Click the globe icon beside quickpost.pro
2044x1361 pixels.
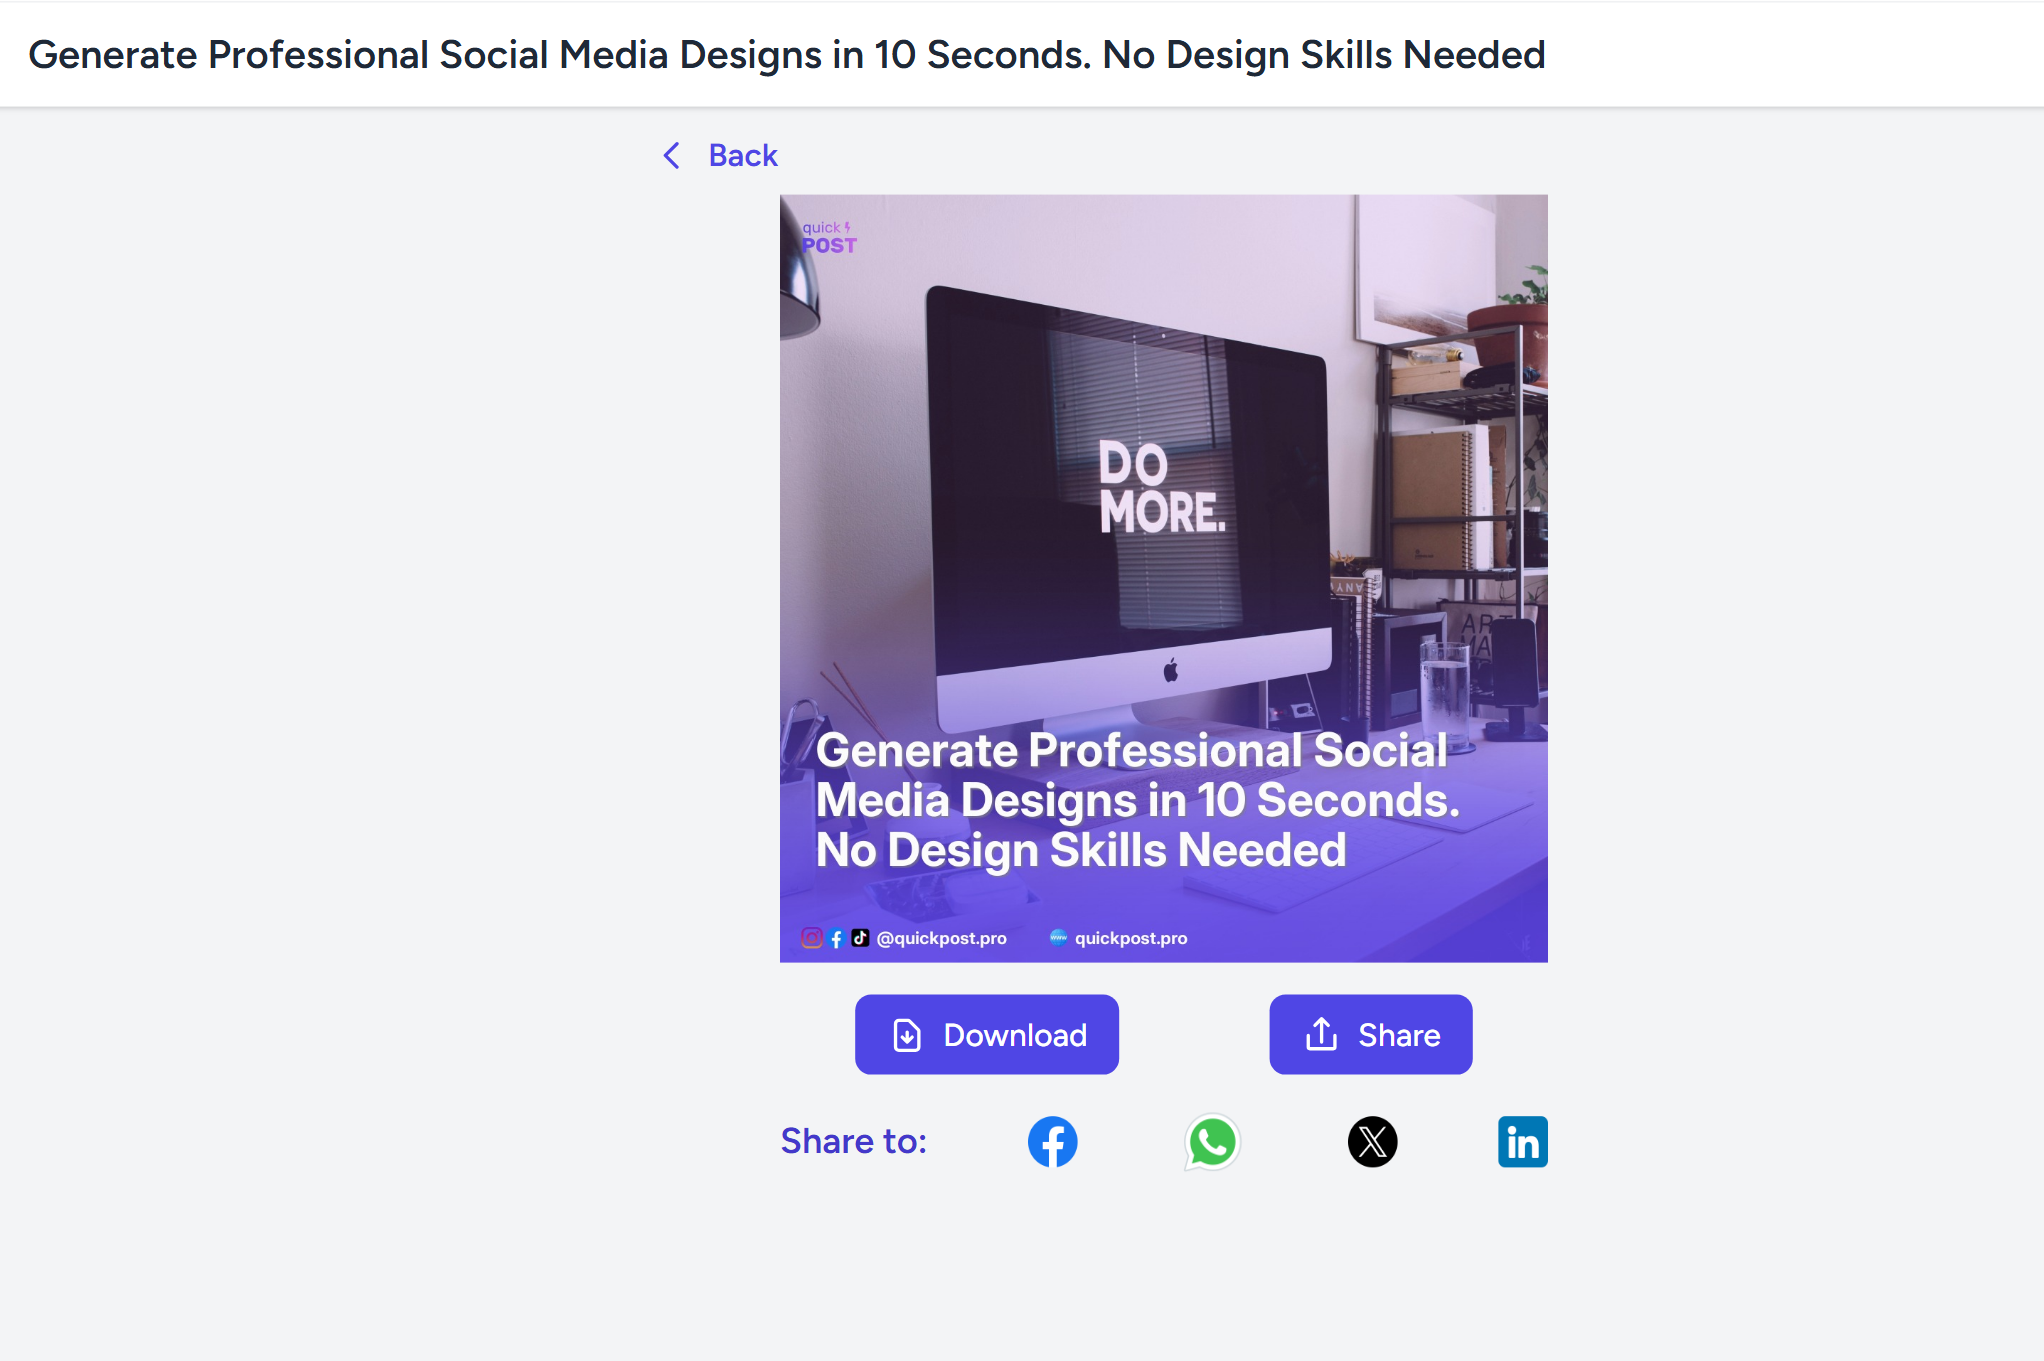pyautogui.click(x=1058, y=937)
